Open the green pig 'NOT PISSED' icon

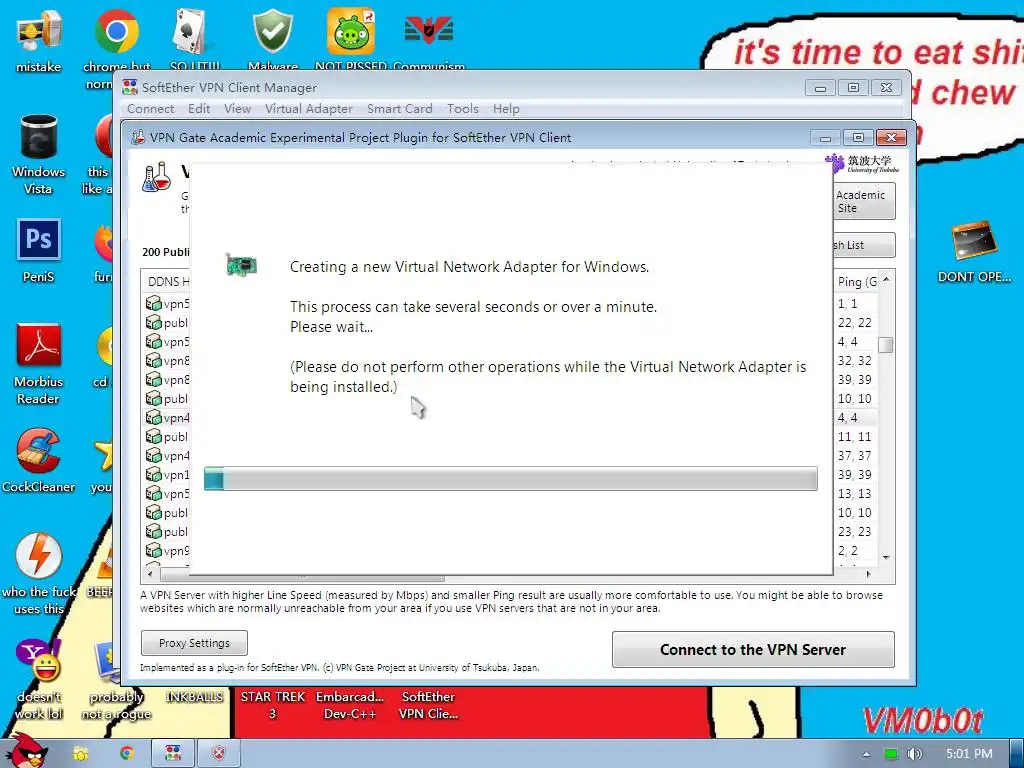click(x=351, y=31)
